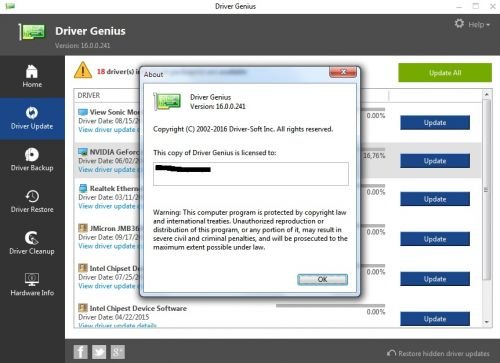This screenshot has height=363, width=500.
Task: Click Restore hidden driver updates link
Action: pyautogui.click(x=438, y=353)
